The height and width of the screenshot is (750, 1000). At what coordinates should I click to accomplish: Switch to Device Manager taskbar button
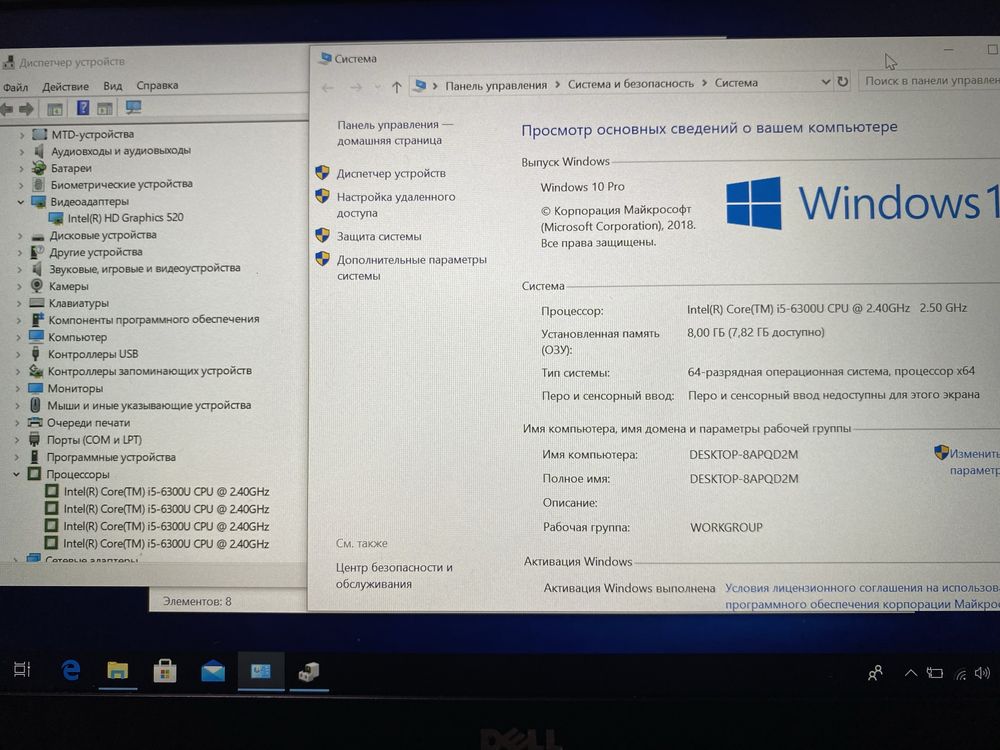[309, 672]
